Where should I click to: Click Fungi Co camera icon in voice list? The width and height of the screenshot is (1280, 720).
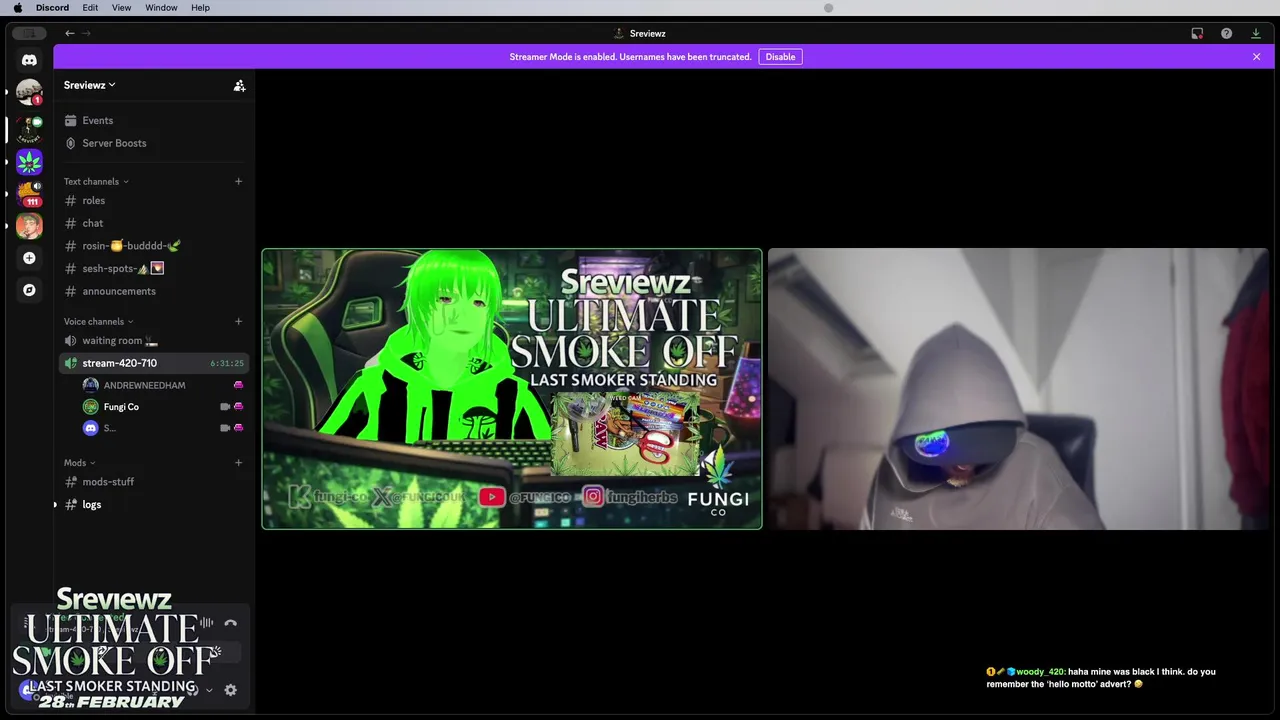225,407
